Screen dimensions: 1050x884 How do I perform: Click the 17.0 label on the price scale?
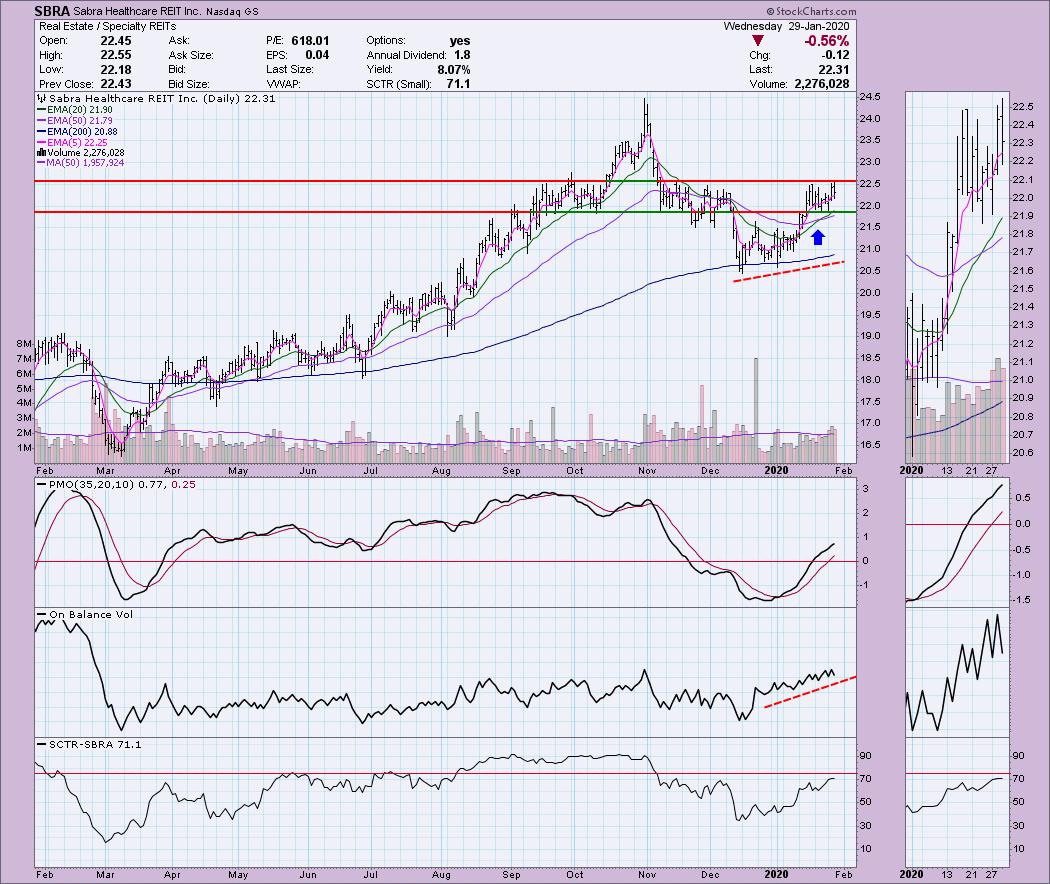pos(870,423)
